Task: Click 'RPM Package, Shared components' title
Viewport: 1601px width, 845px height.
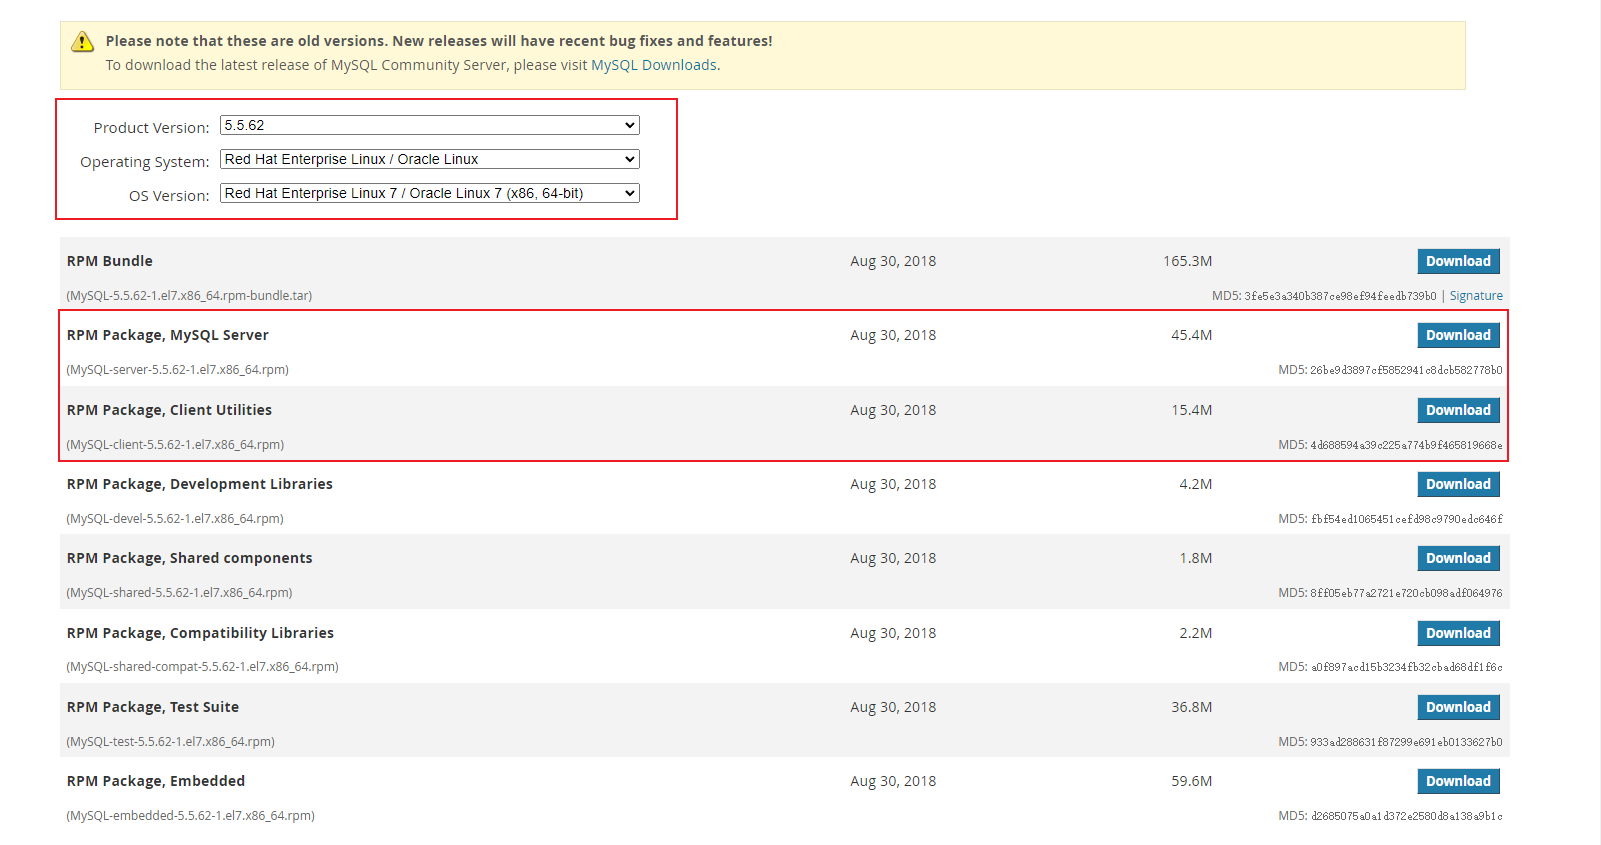Action: 190,558
